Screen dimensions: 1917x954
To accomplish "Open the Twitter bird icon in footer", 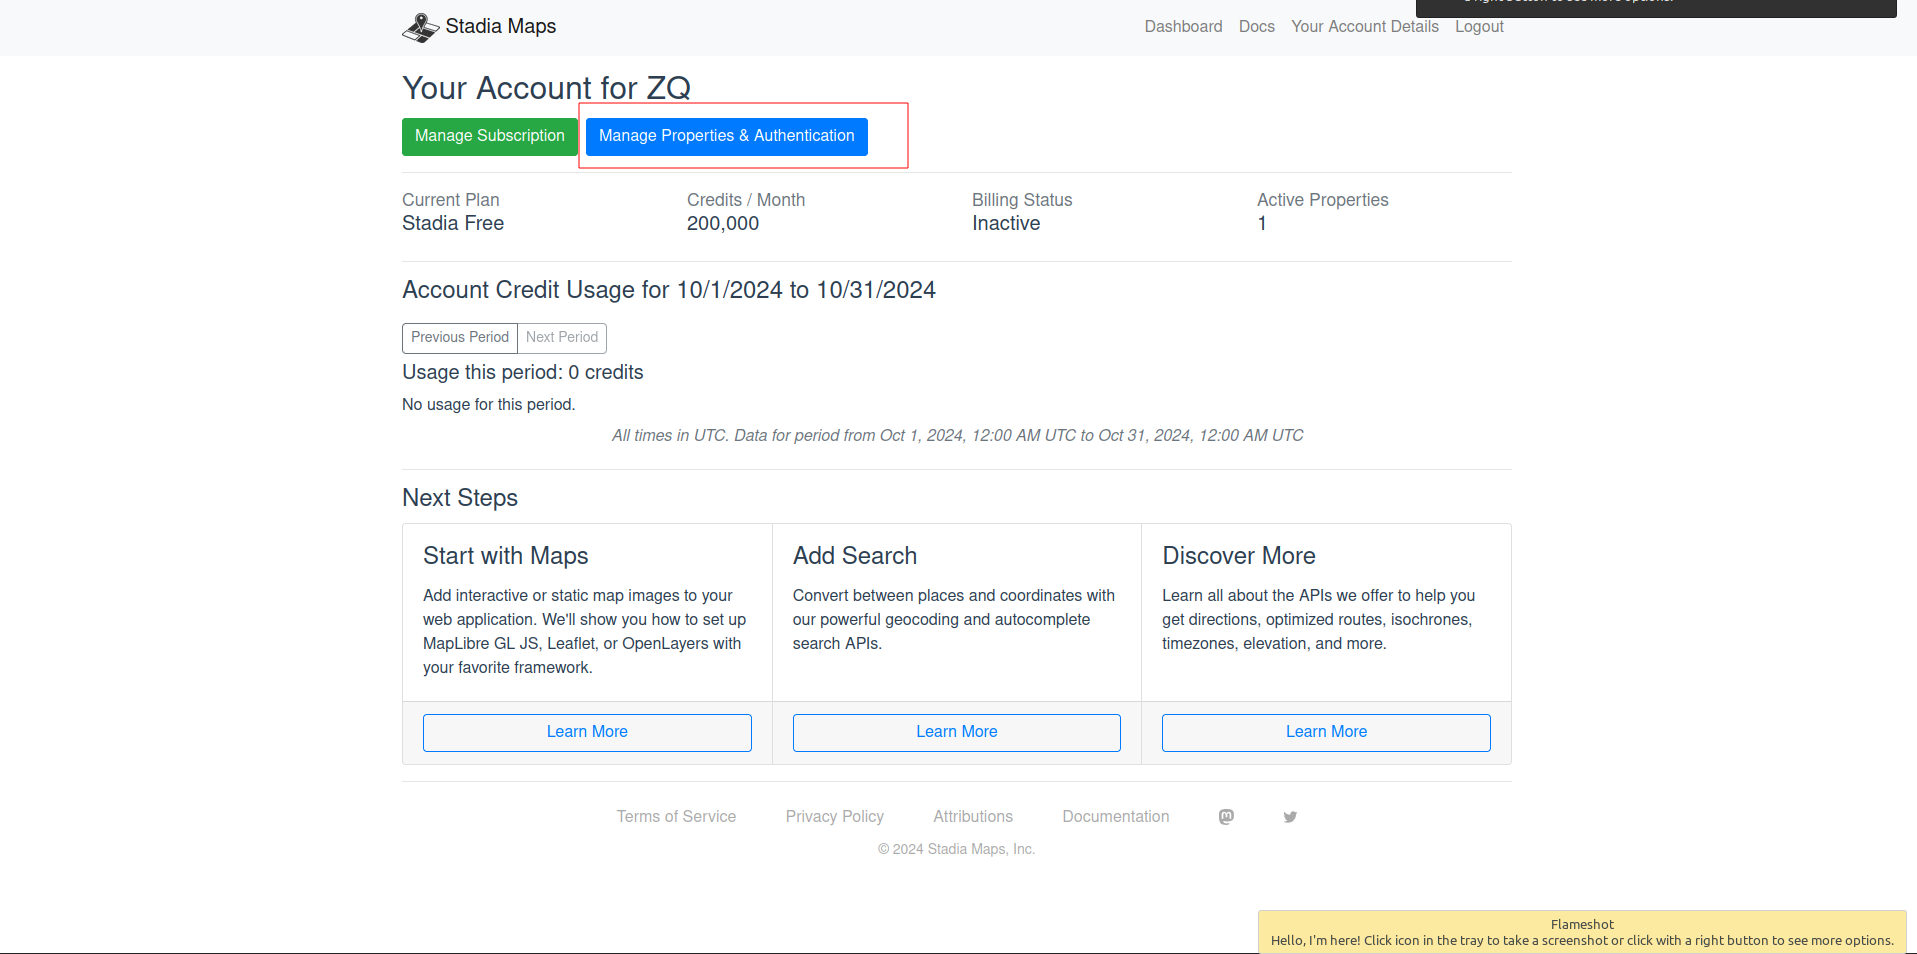I will coord(1290,817).
